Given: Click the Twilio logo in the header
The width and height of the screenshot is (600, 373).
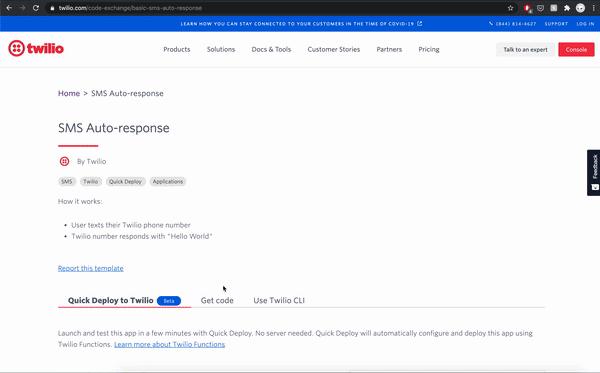Looking at the screenshot, I should pos(36,49).
